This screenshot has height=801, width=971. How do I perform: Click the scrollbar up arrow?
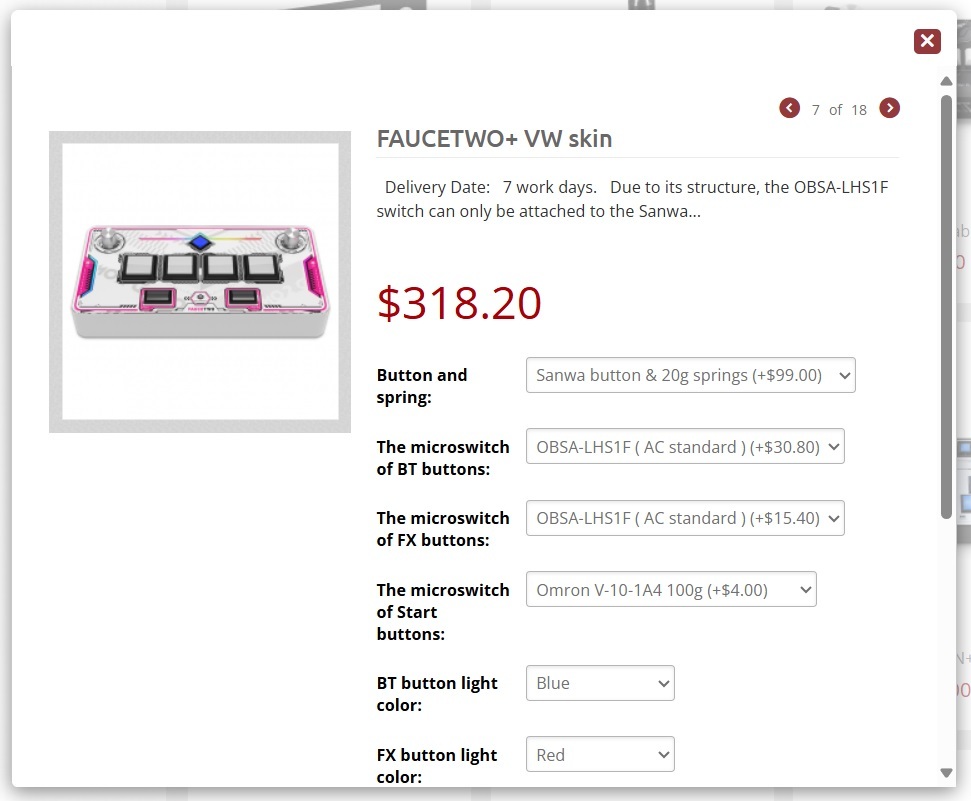947,81
